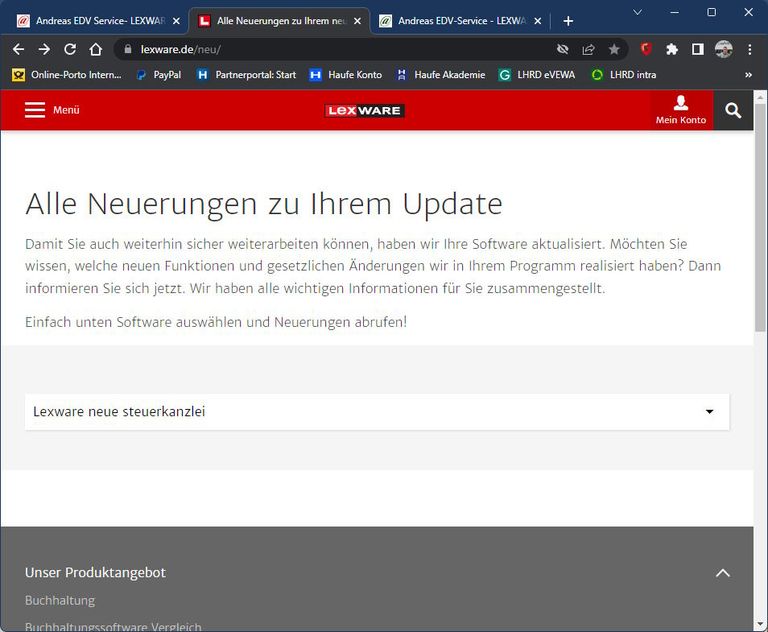The height and width of the screenshot is (632, 768).
Task: Click the scrollbar down arrow
Action: point(760,624)
